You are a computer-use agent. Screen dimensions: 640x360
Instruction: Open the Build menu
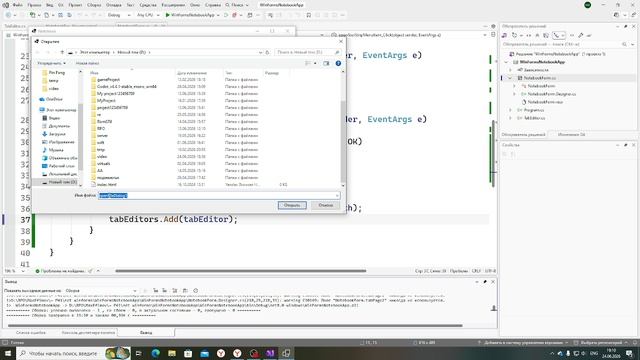click(x=94, y=5)
